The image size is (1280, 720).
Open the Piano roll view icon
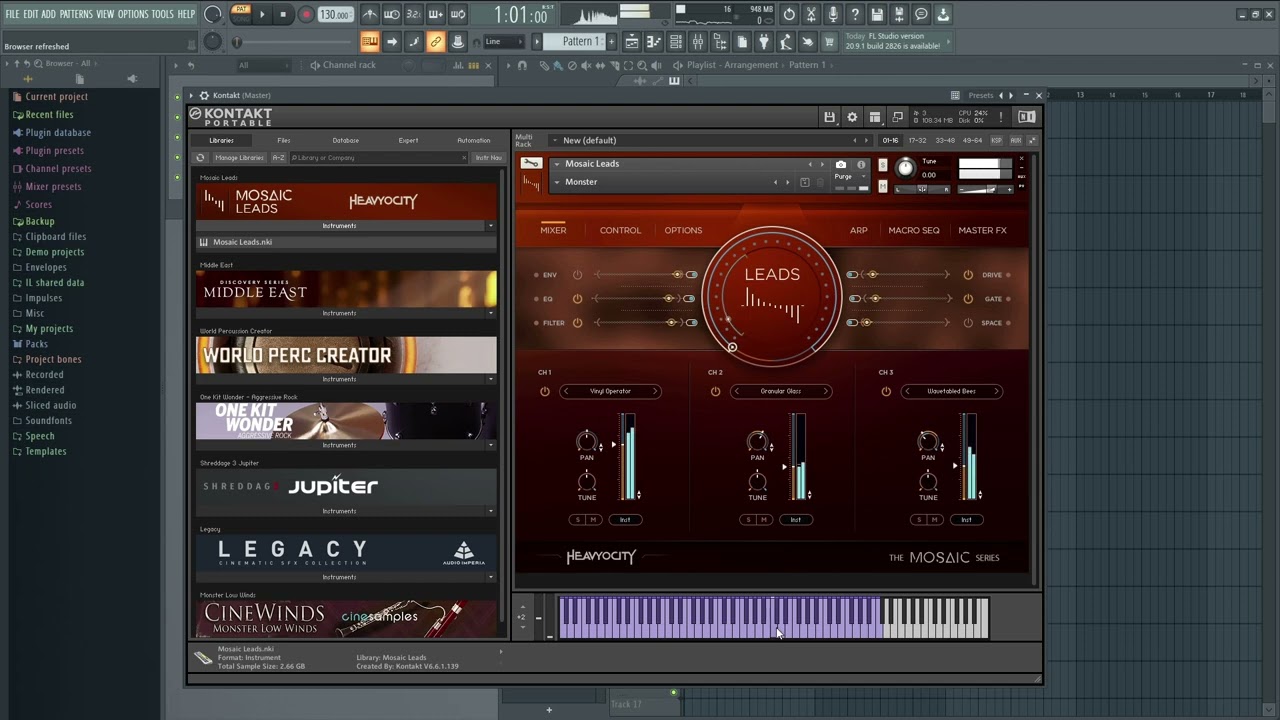coord(654,42)
